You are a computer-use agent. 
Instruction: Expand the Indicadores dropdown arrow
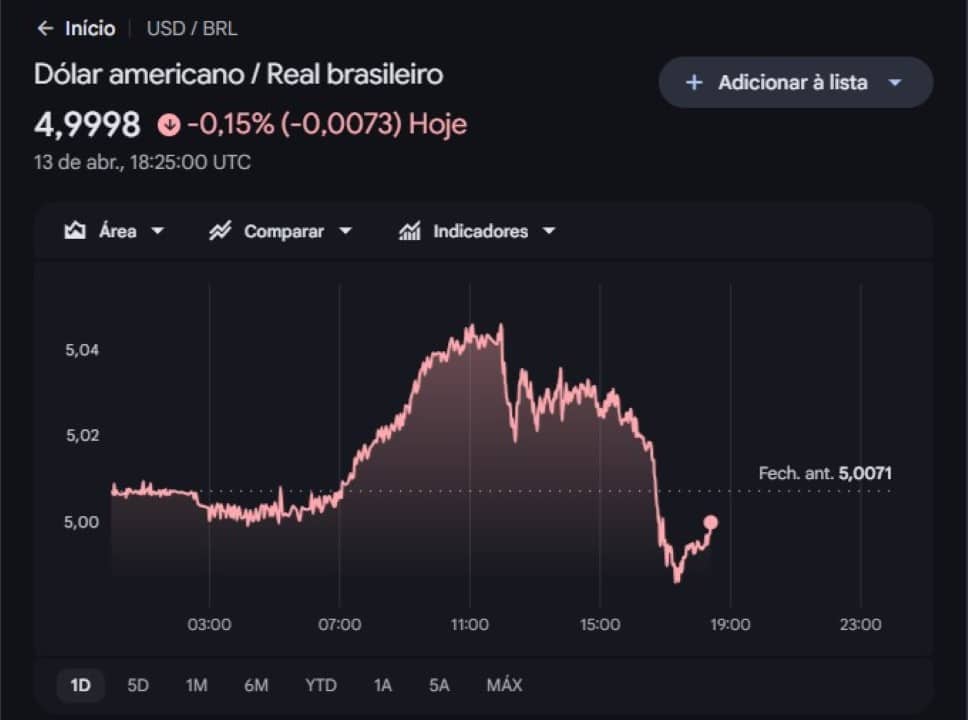point(549,231)
